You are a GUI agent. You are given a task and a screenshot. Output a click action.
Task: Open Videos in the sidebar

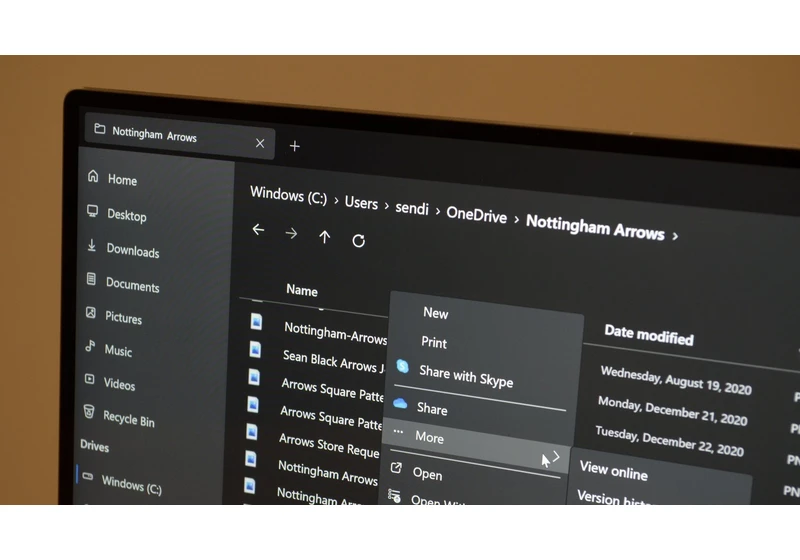pos(119,384)
